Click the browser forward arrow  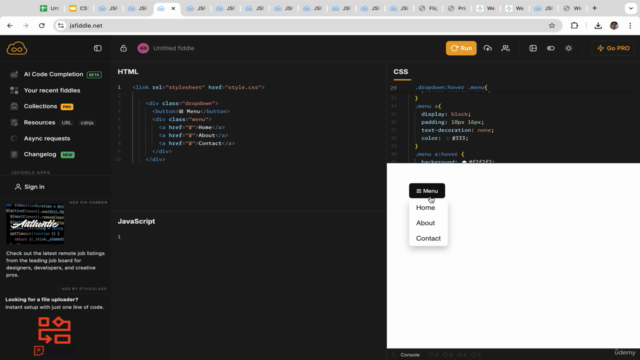click(x=25, y=25)
